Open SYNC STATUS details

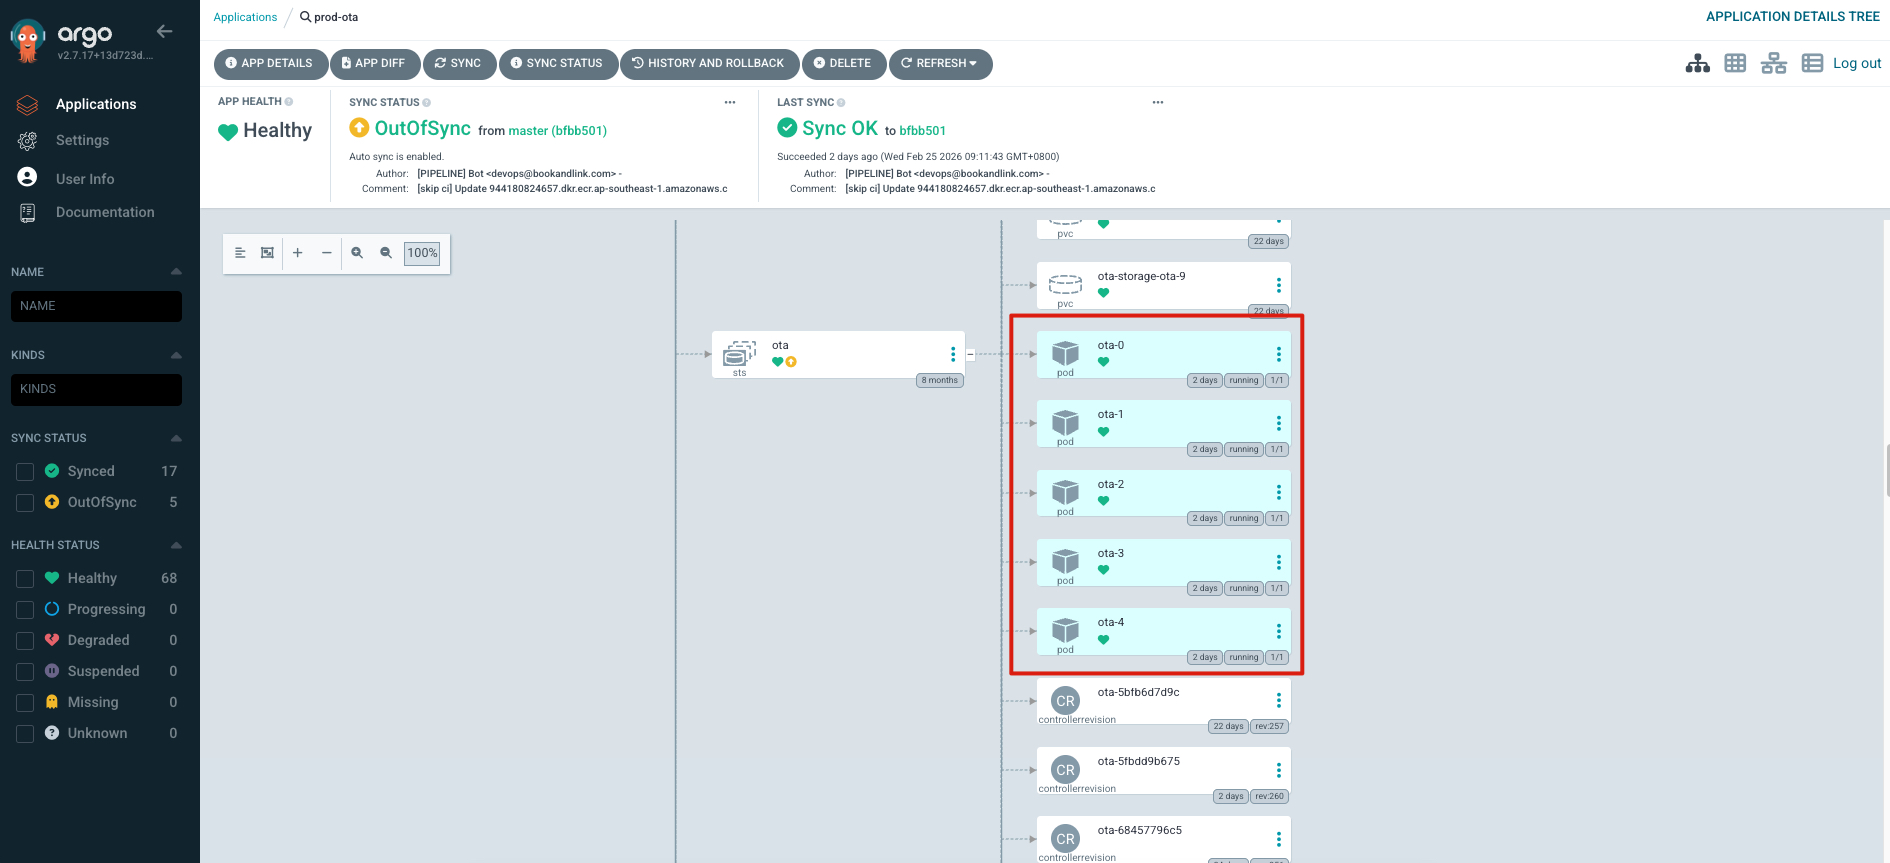click(x=558, y=63)
